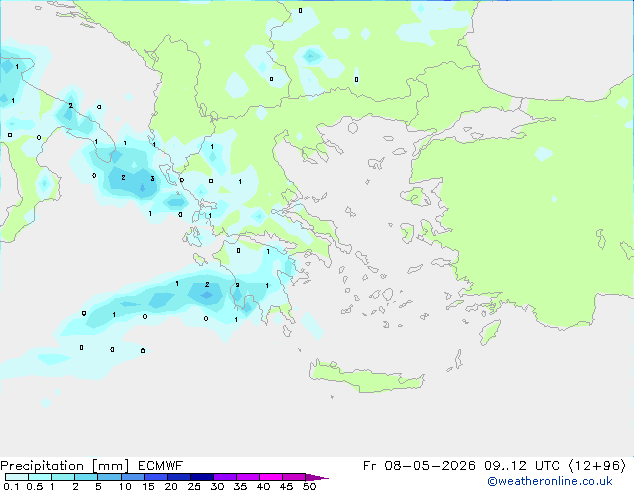The width and height of the screenshot is (634, 490).
Task: Select the 5–10 mm legend color swatch
Action: [109, 477]
